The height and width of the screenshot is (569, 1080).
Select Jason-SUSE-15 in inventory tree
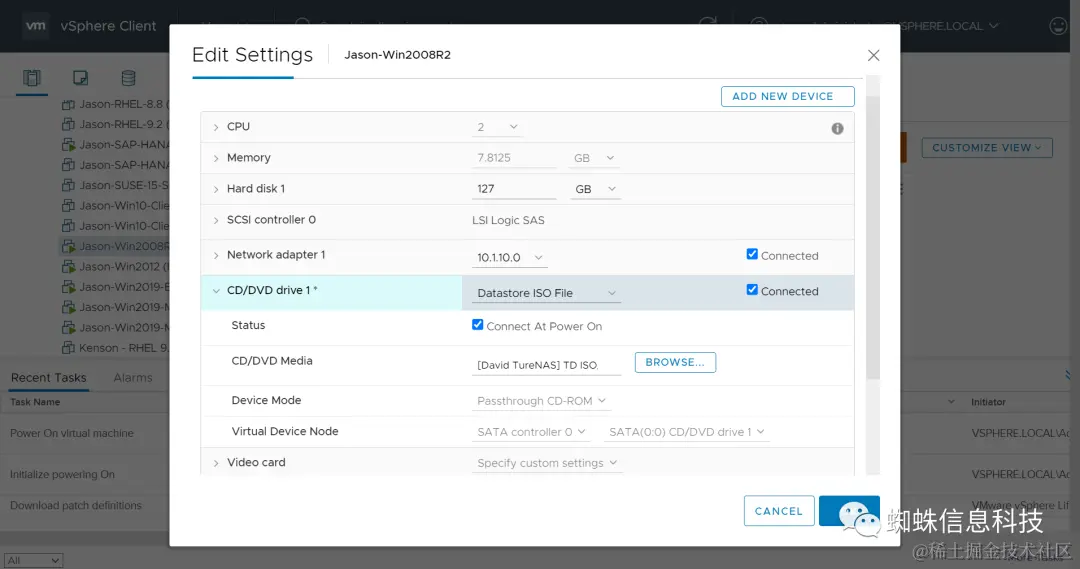click(123, 185)
